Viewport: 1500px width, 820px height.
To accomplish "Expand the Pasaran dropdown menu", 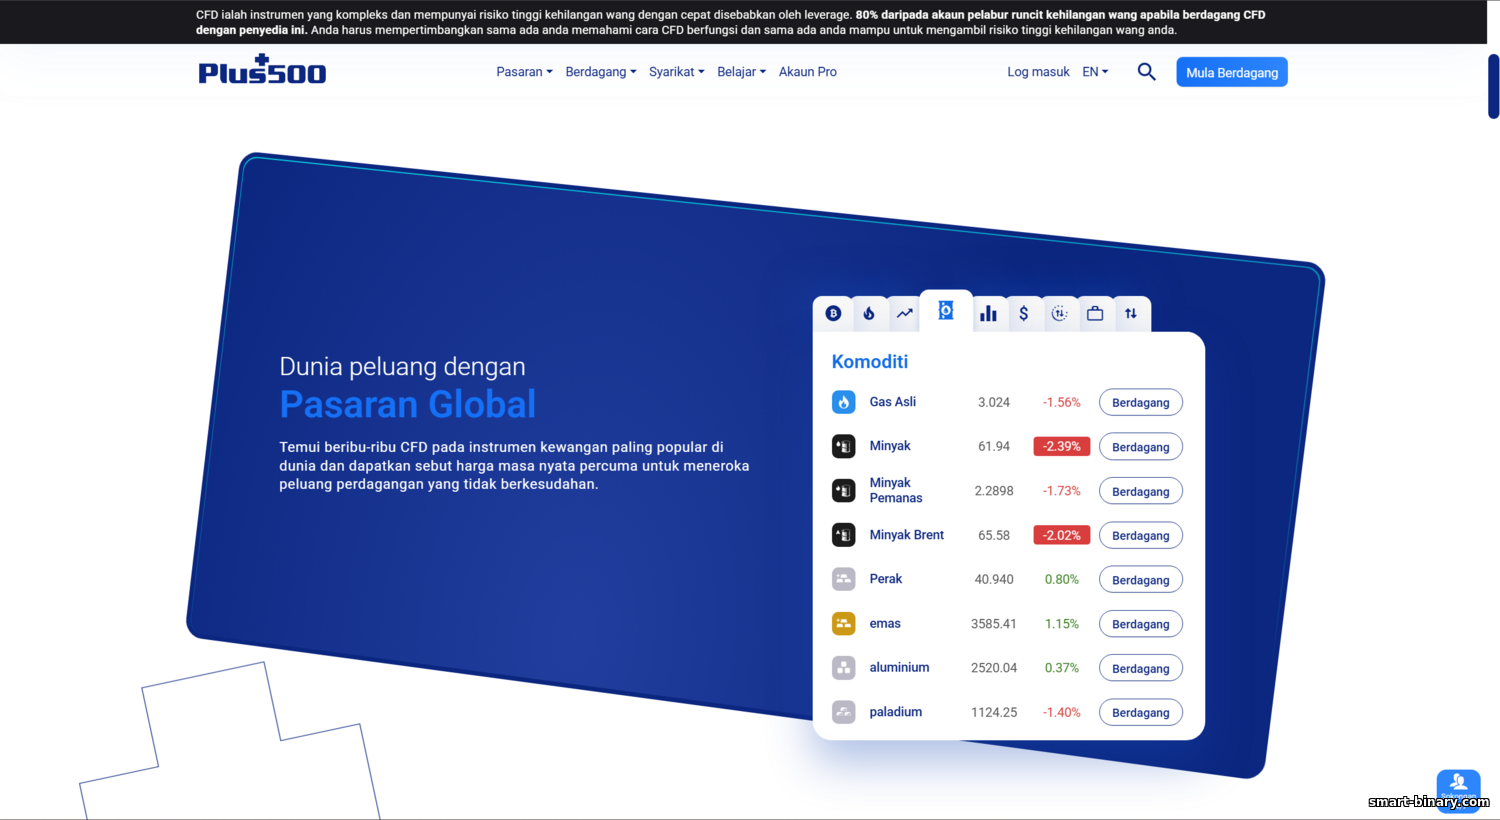I will 524,72.
